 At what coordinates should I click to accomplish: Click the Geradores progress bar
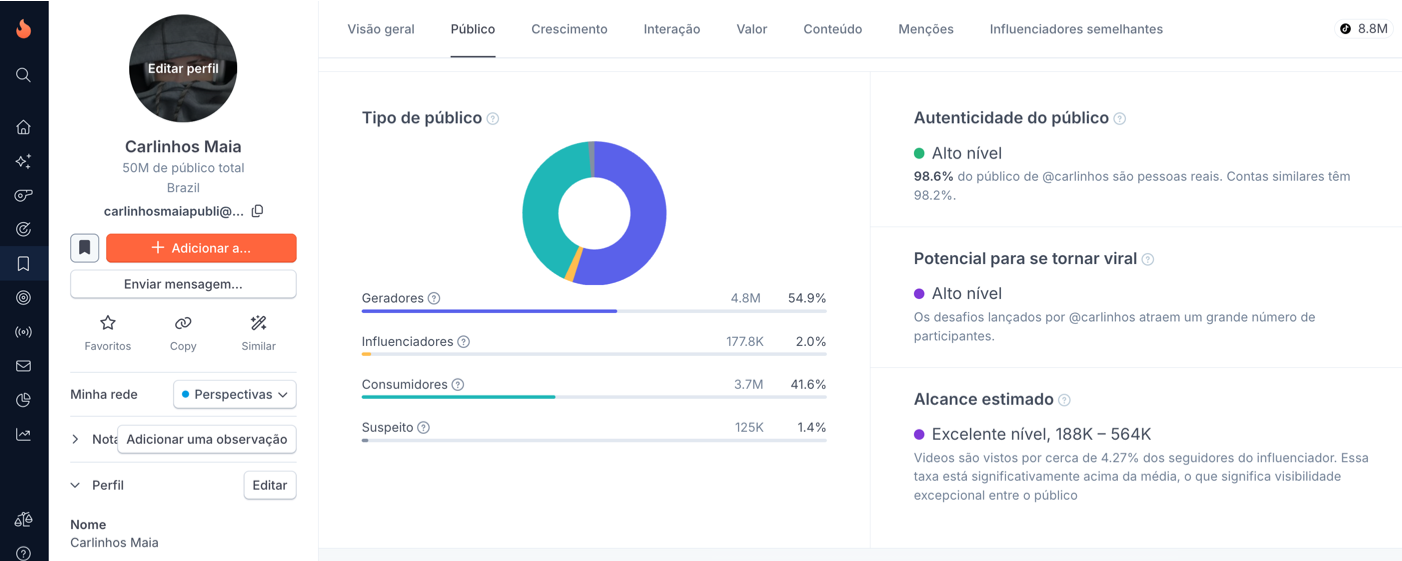click(x=593, y=311)
